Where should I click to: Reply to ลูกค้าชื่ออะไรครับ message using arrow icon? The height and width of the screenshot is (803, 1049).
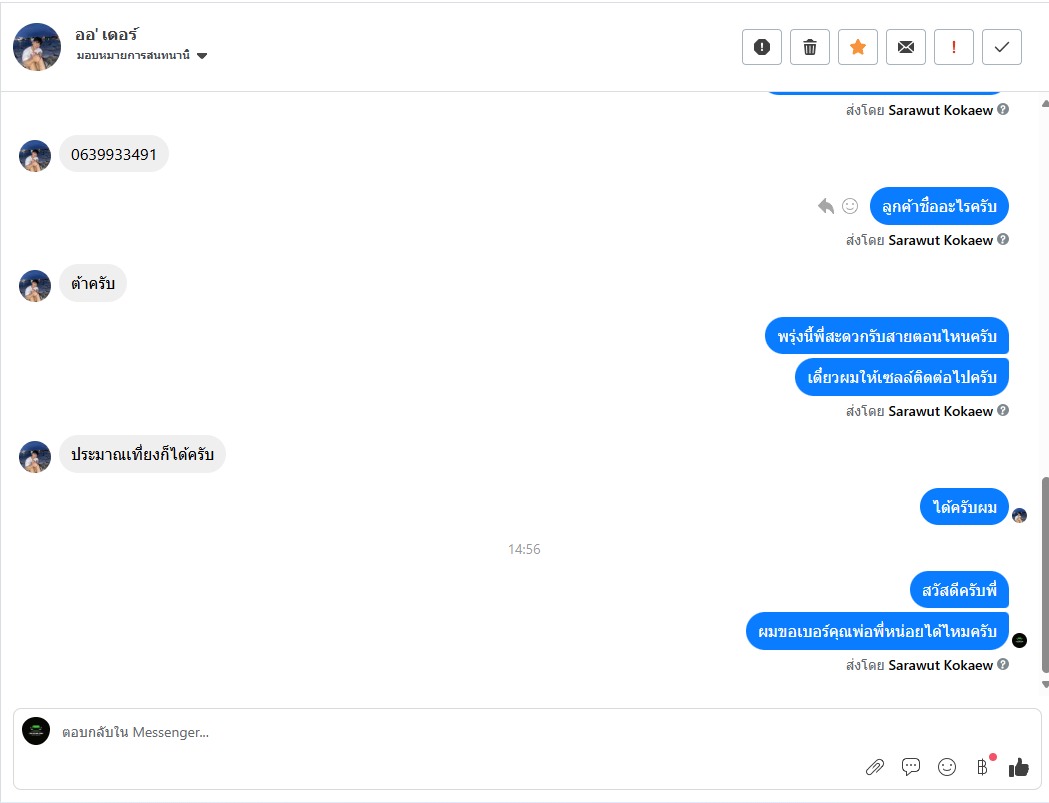pos(826,206)
